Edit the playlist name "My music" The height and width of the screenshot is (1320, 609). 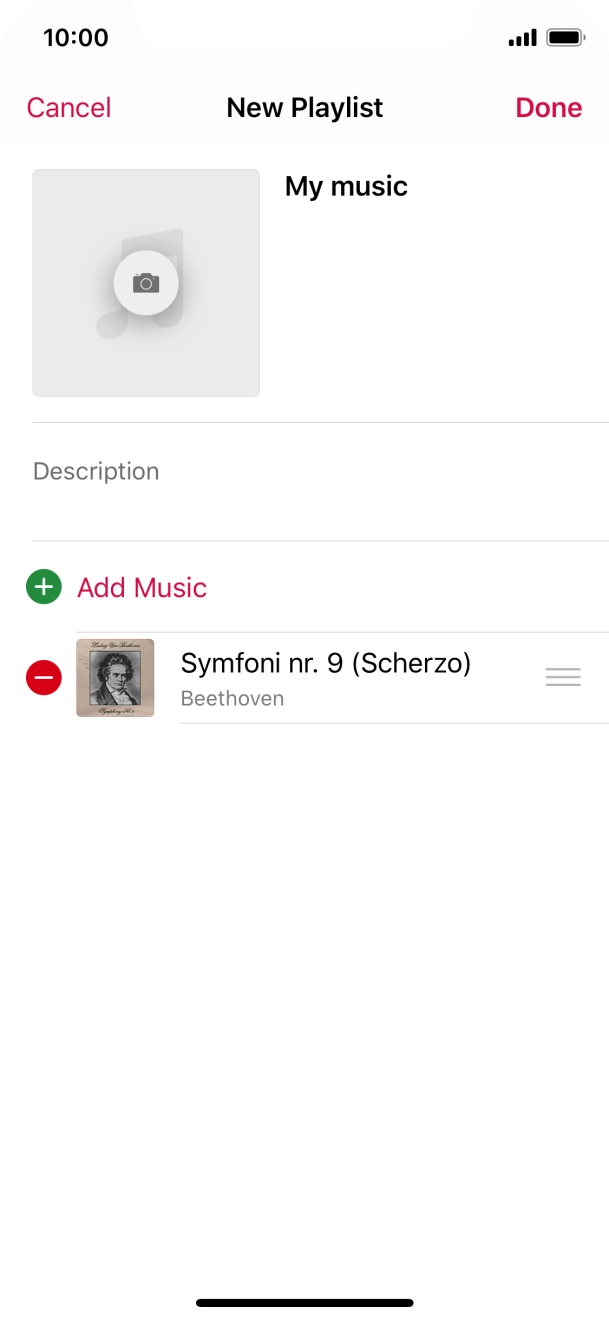click(x=346, y=187)
